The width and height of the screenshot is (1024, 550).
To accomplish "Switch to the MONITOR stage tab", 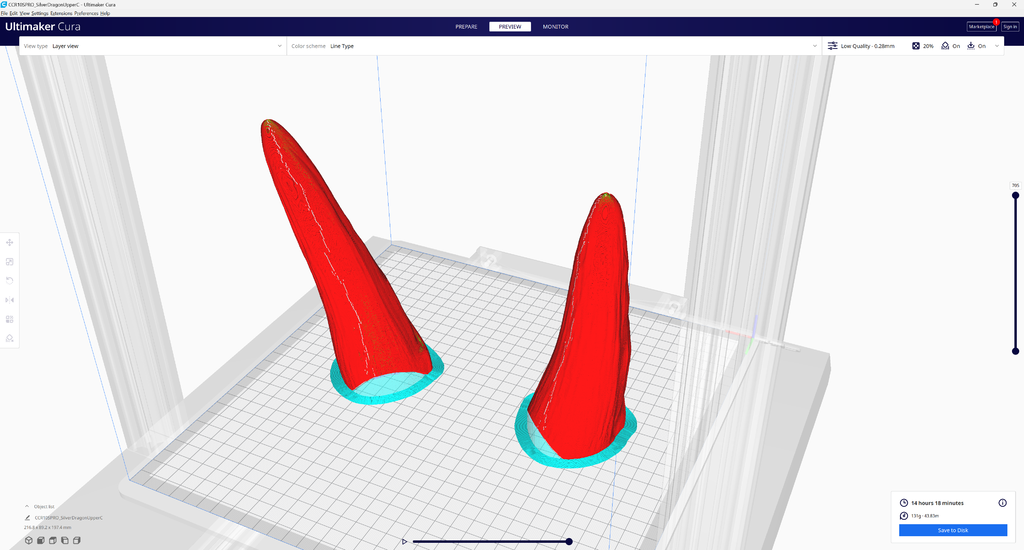I will (556, 27).
